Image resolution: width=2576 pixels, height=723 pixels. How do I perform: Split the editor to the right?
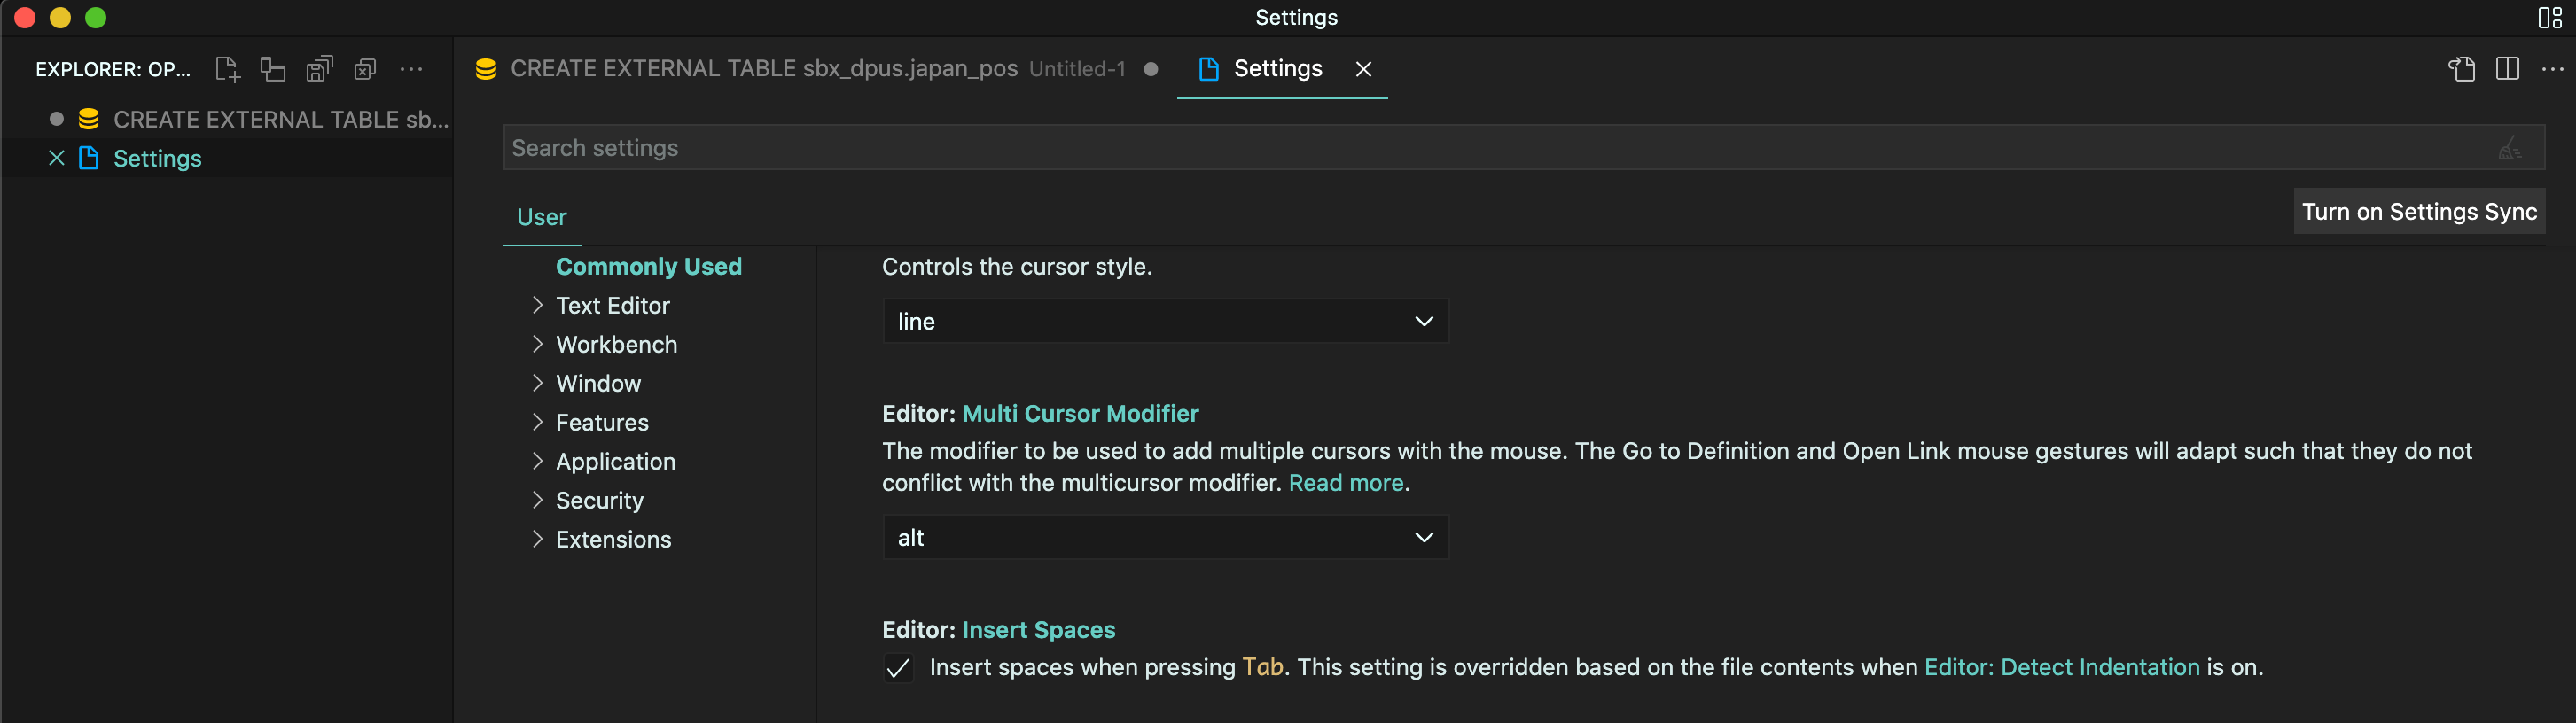click(x=2507, y=69)
